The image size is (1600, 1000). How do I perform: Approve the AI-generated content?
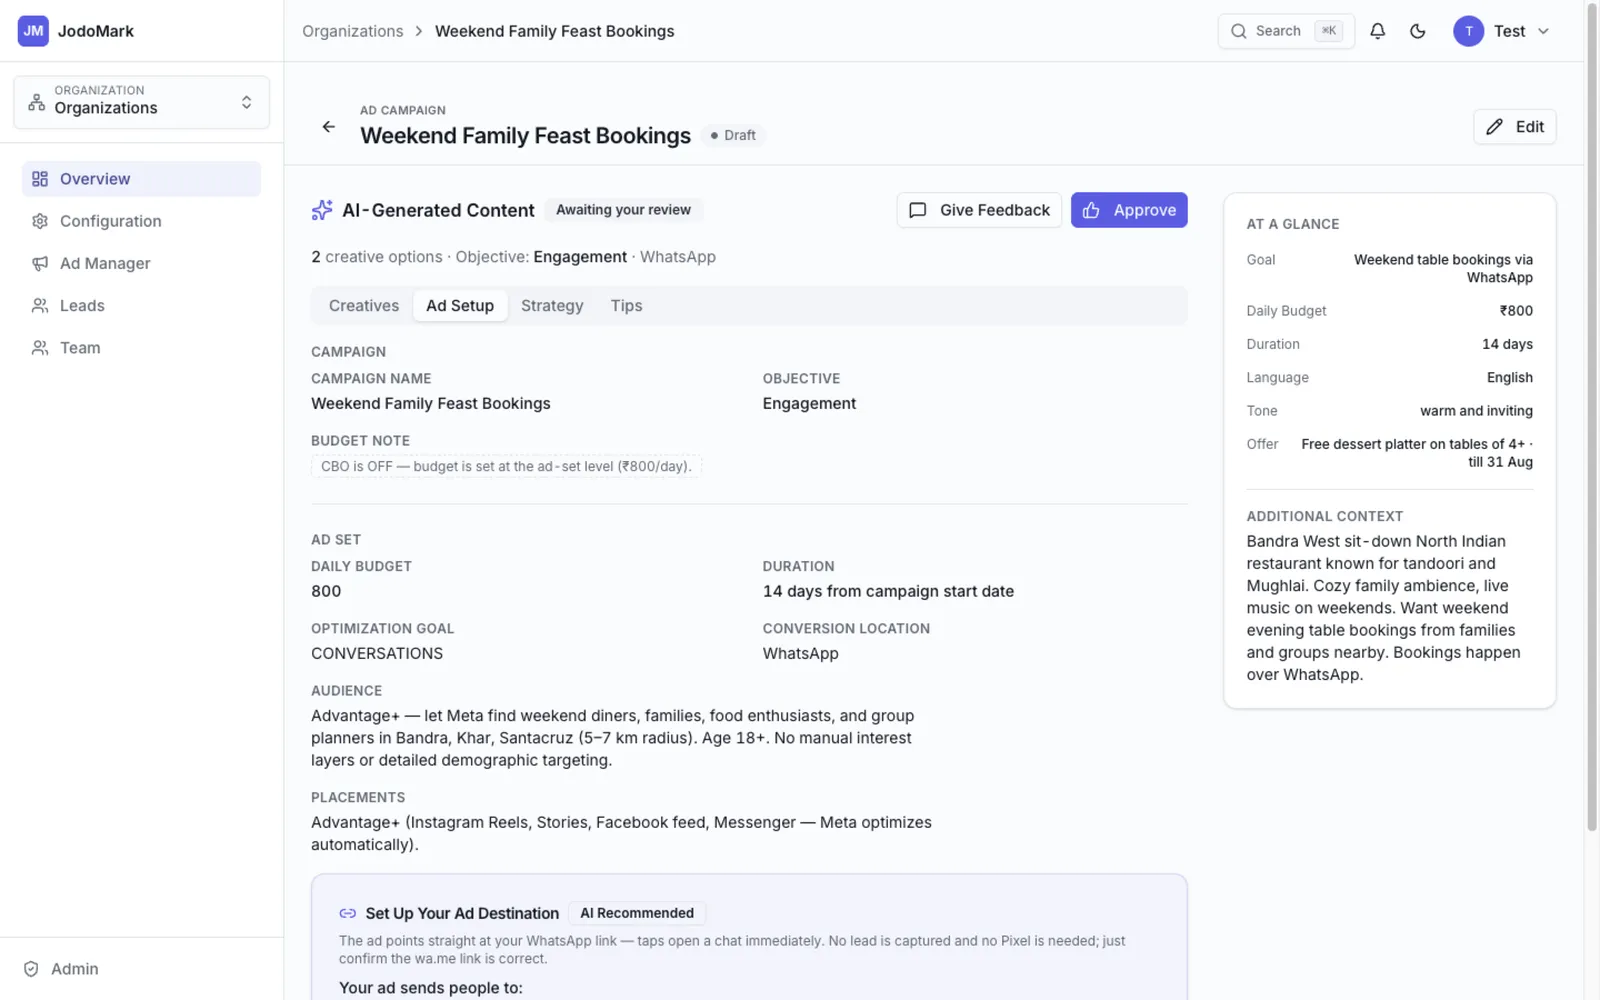[x=1129, y=210]
